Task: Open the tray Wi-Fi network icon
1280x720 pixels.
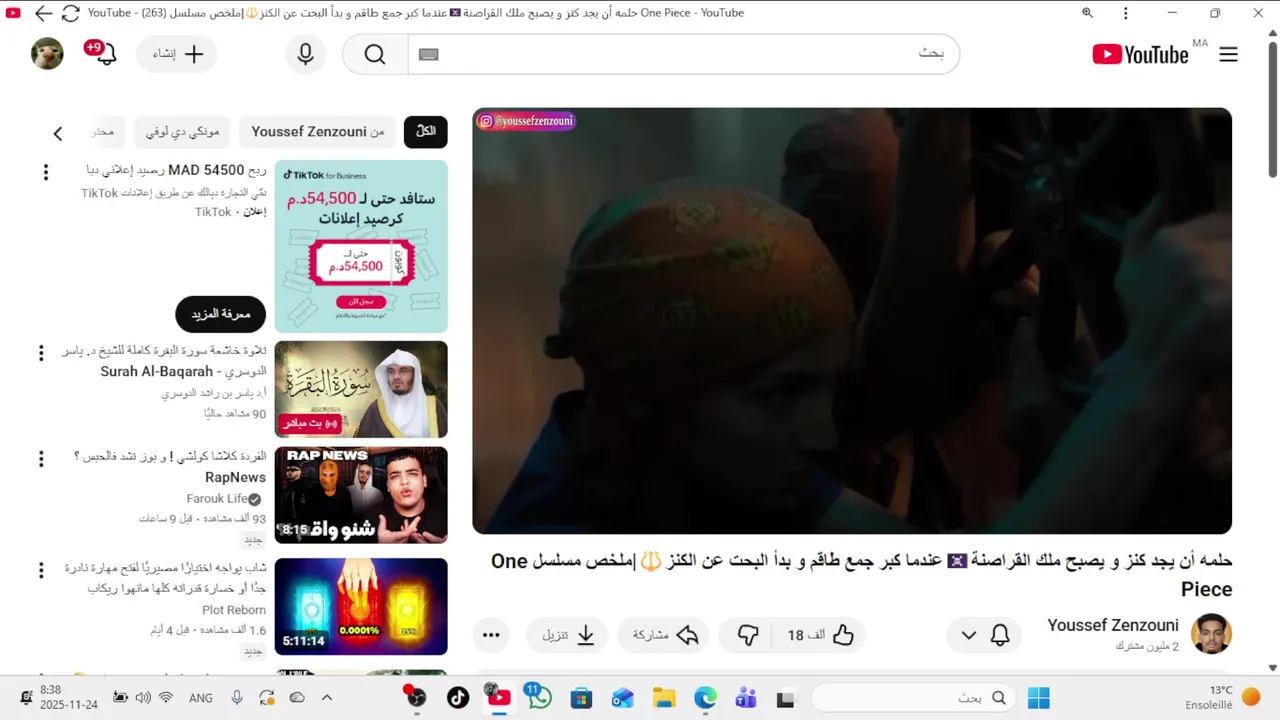Action: pyautogui.click(x=166, y=697)
